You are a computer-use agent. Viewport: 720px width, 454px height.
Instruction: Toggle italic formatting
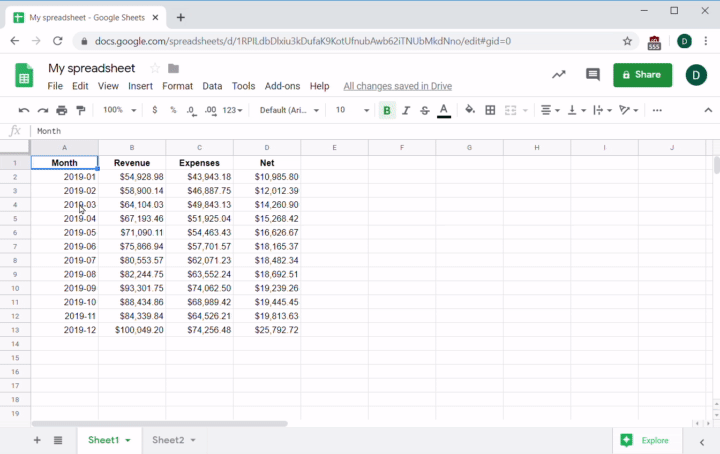pyautogui.click(x=406, y=110)
